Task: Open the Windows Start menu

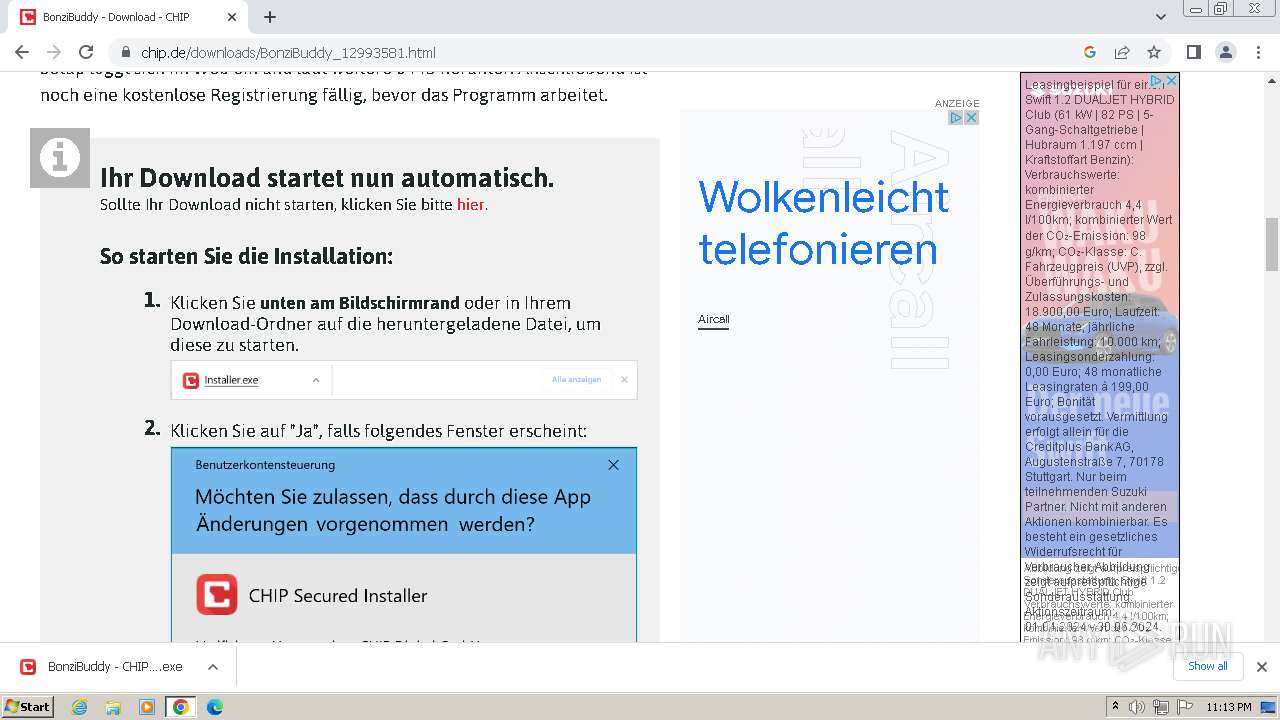Action: point(28,706)
